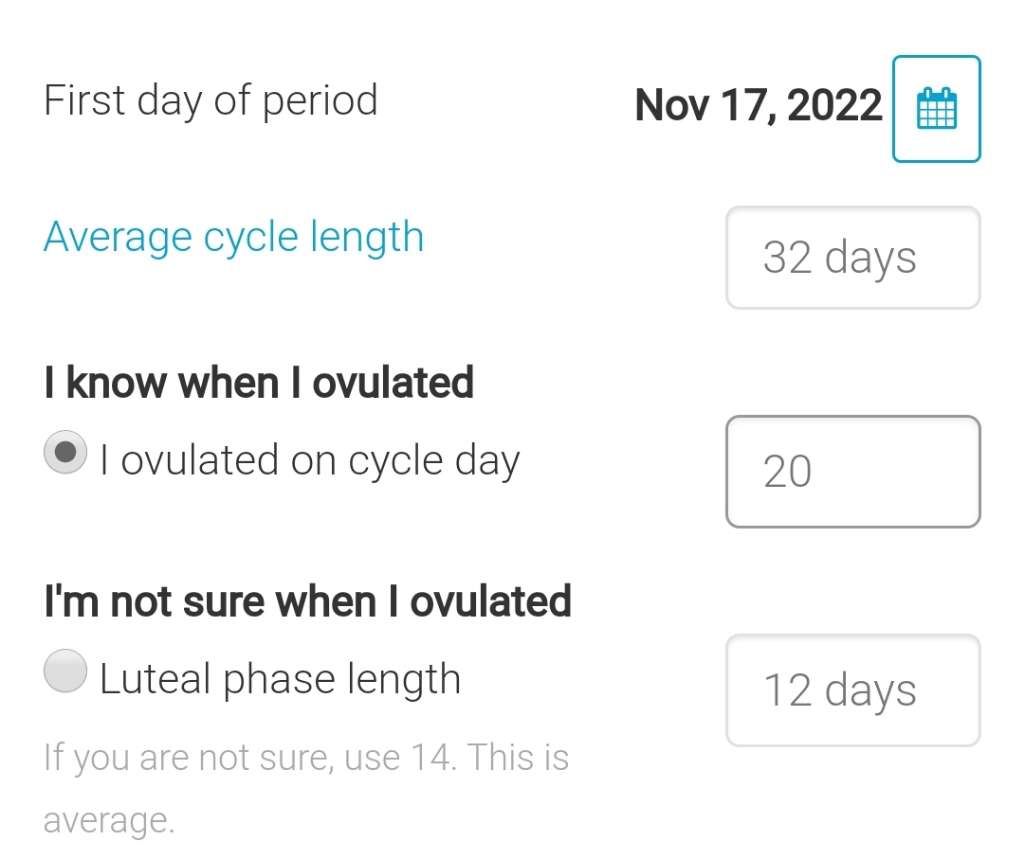Image resolution: width=1024 pixels, height=859 pixels.
Task: Click the 'First day of period' label
Action: 210,101
